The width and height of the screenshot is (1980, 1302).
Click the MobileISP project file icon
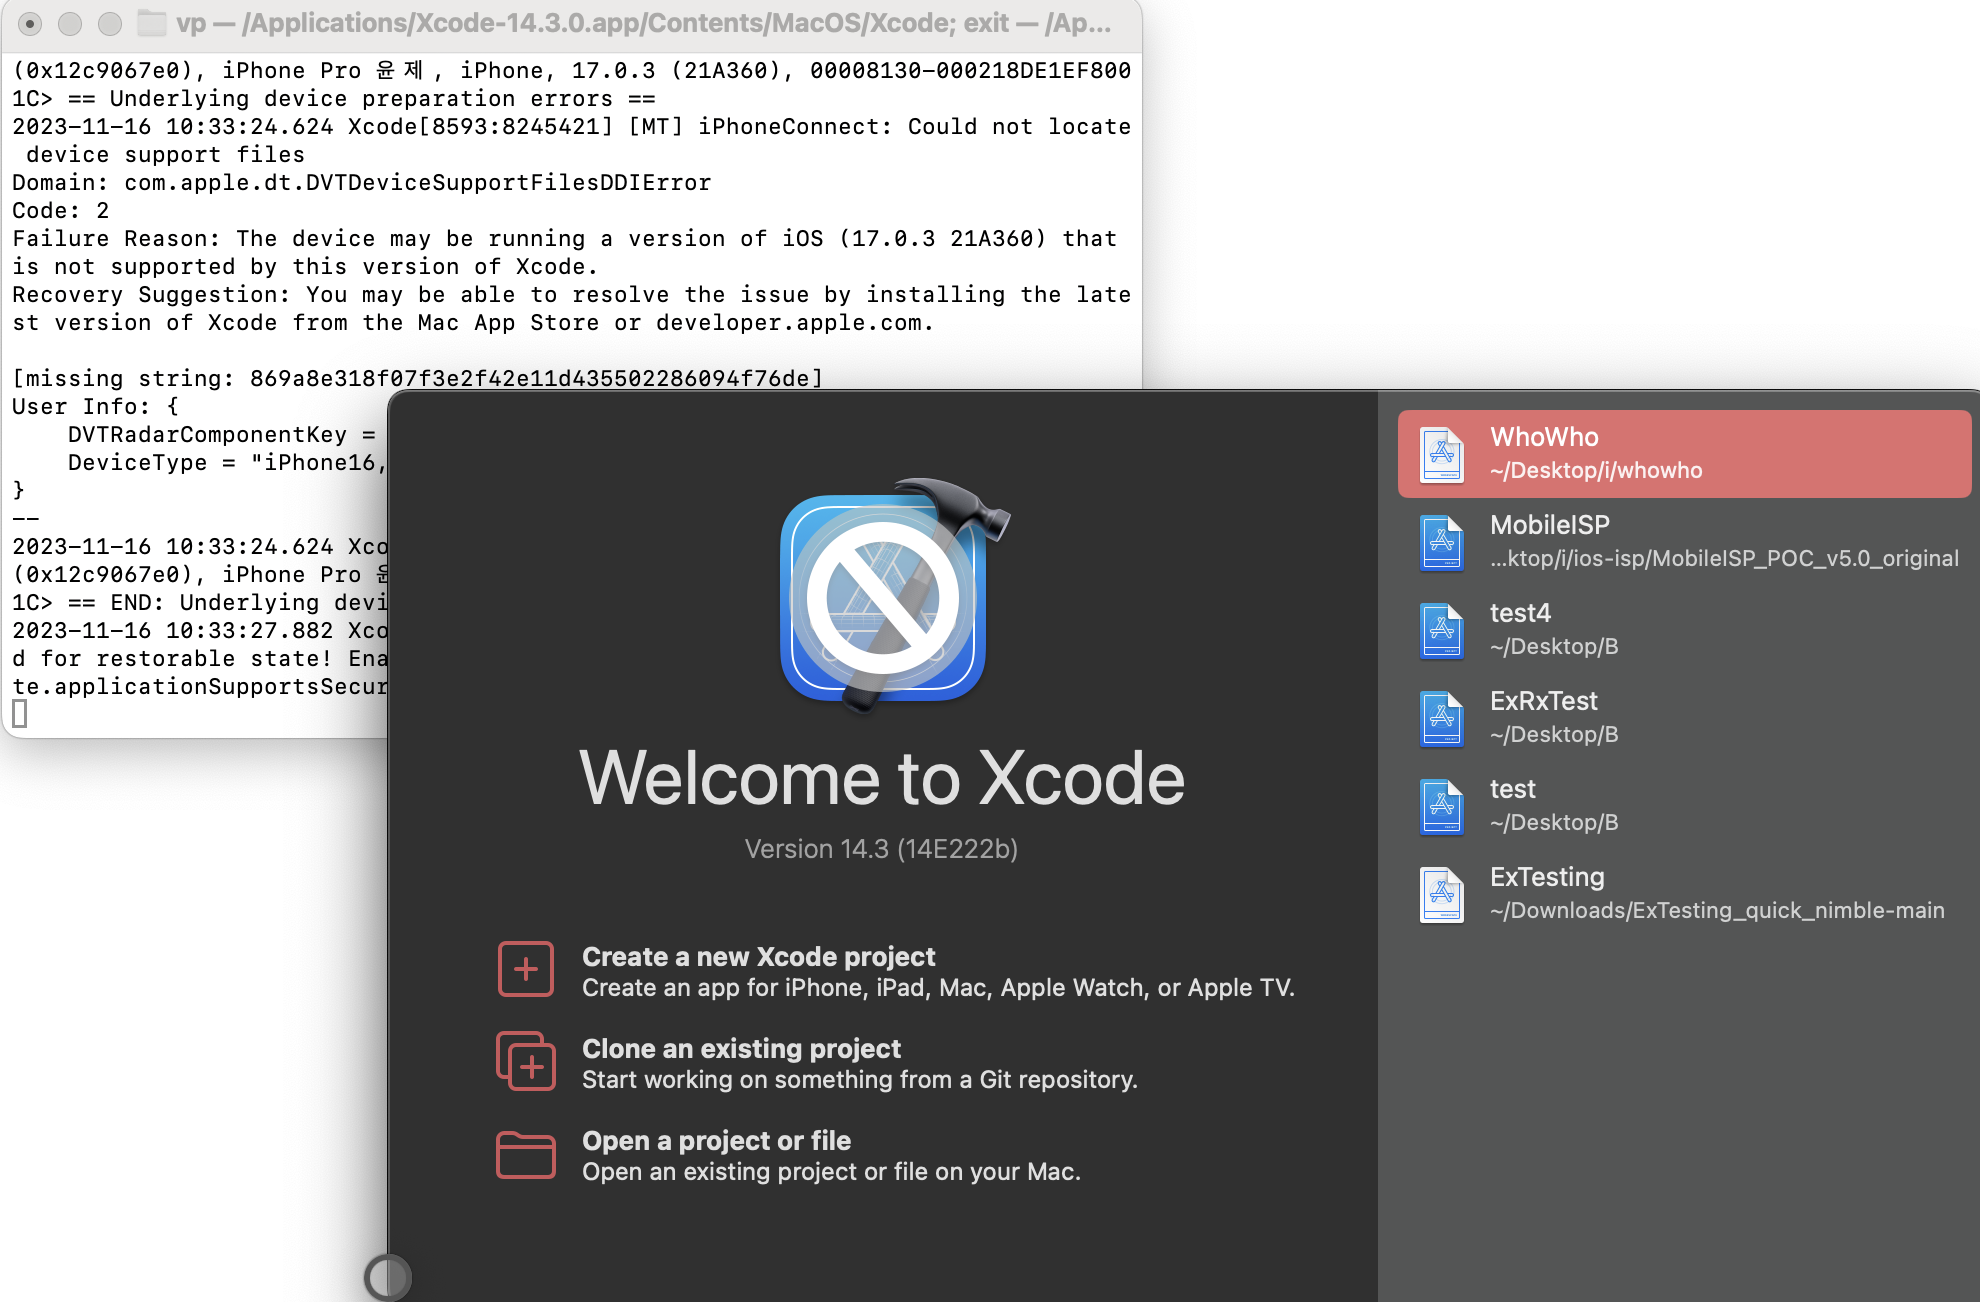click(x=1441, y=542)
